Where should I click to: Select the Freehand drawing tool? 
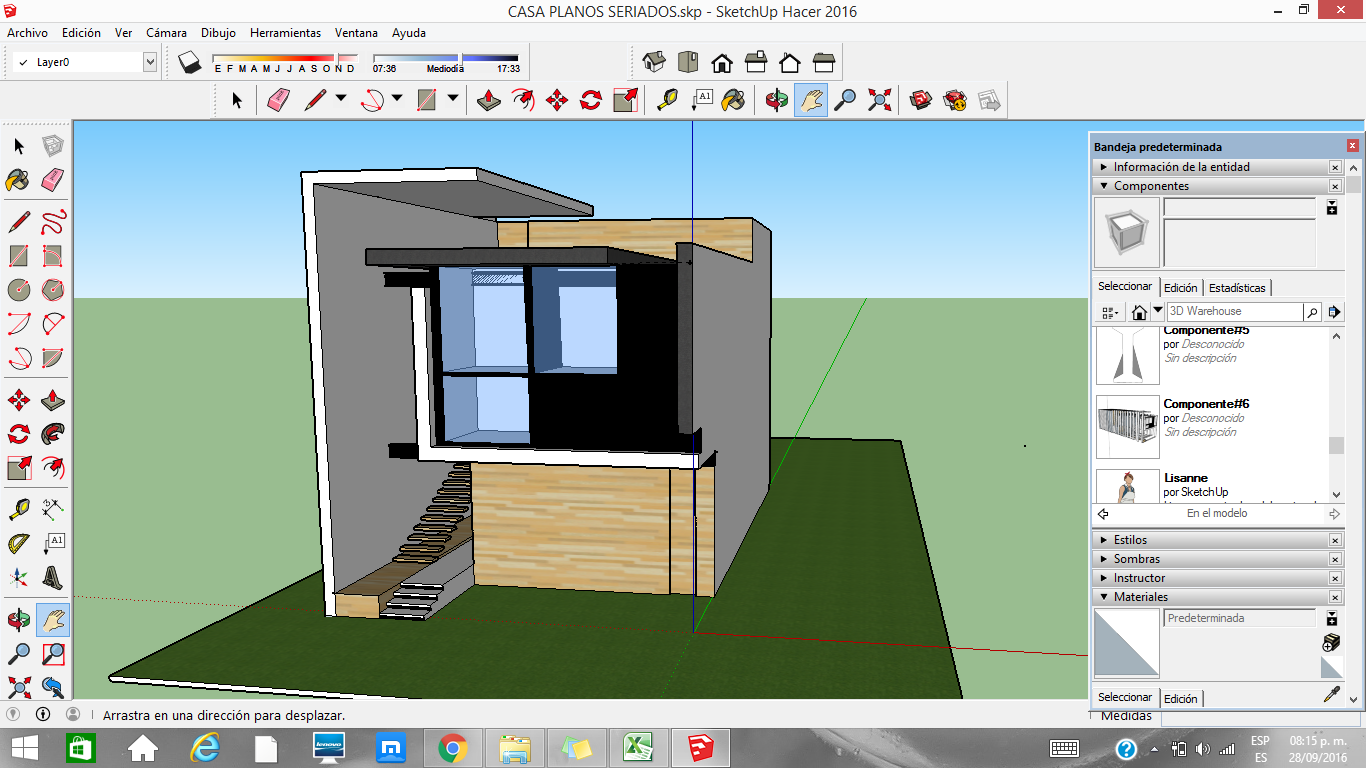(x=53, y=222)
